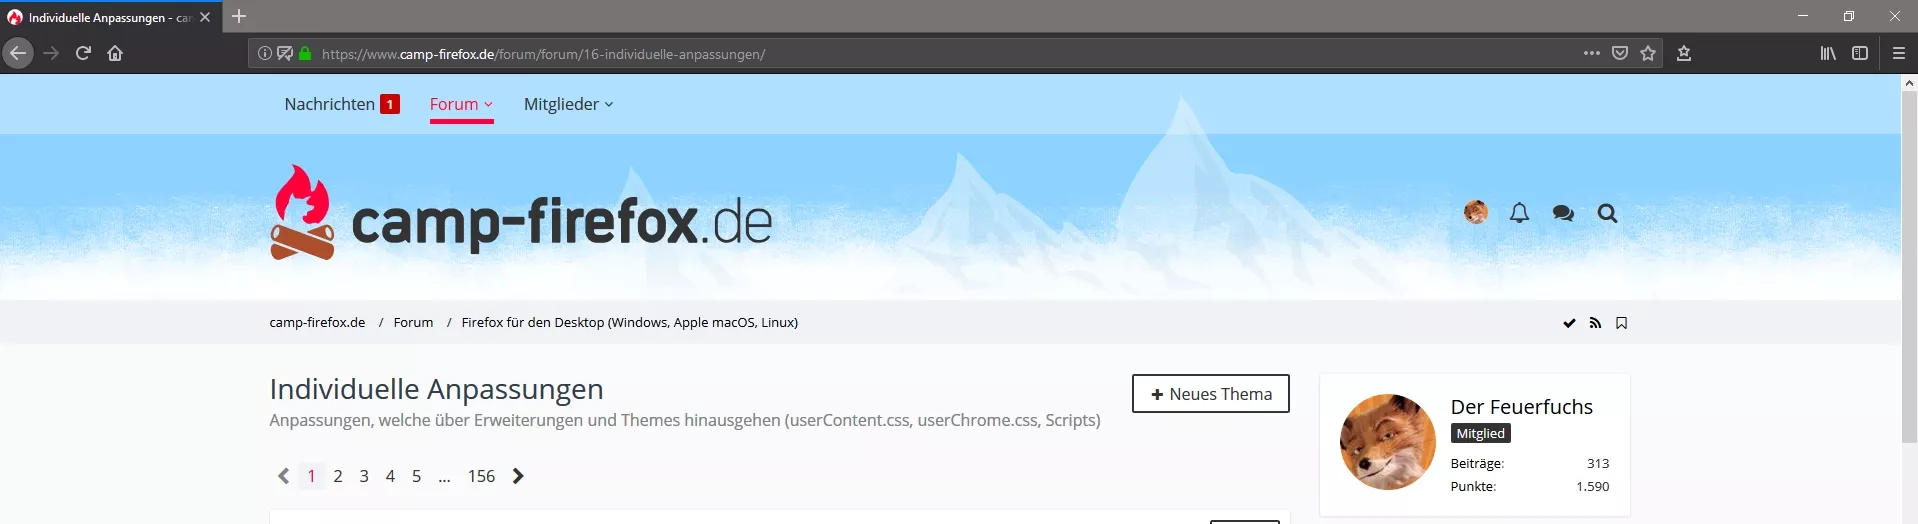
Task: Open the user avatar menu in header
Action: pos(1476,212)
